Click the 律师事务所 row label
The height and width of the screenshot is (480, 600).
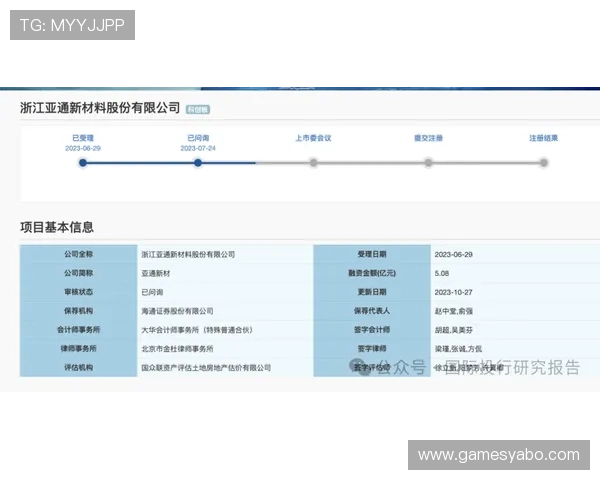point(78,348)
